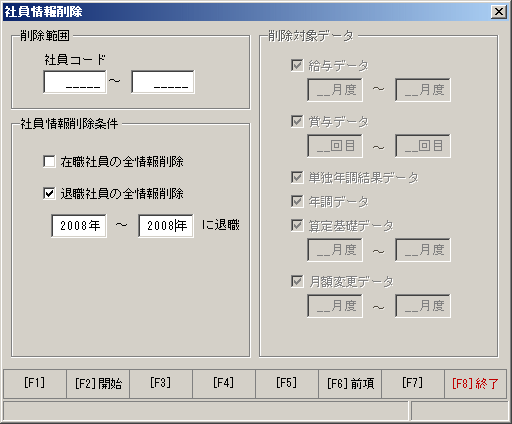This screenshot has width=512, height=424.
Task: Click the ending 社員コード input field
Action: (x=163, y=82)
